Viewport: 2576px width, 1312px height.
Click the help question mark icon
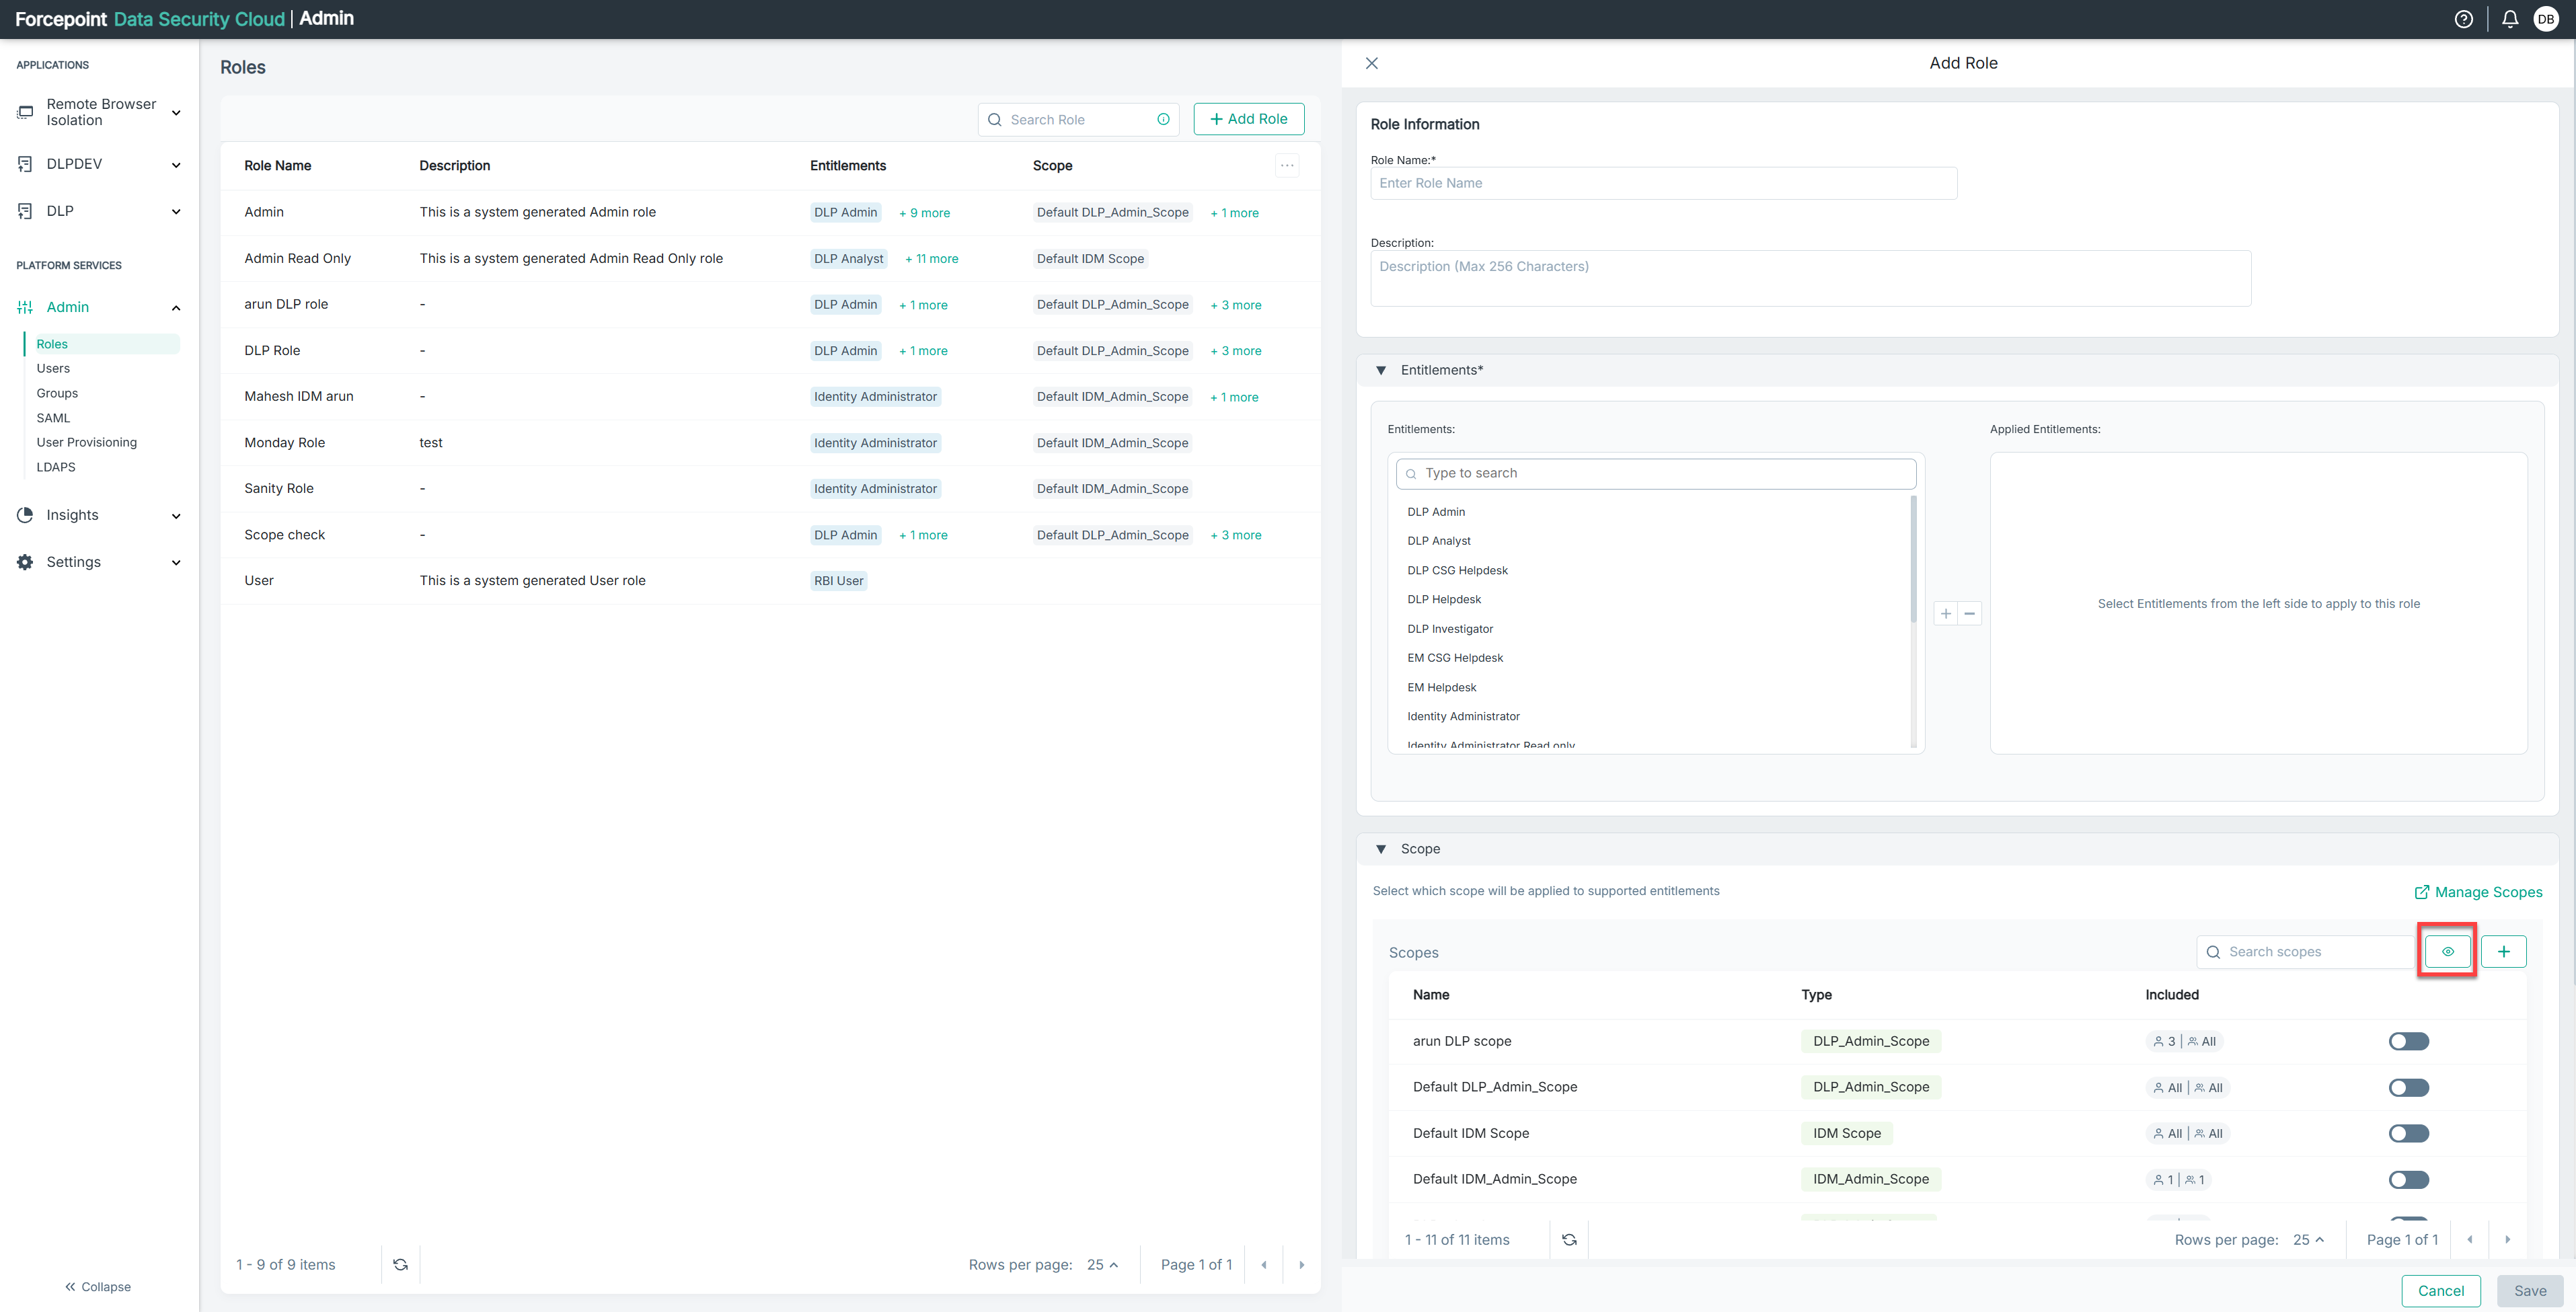coord(2463,19)
